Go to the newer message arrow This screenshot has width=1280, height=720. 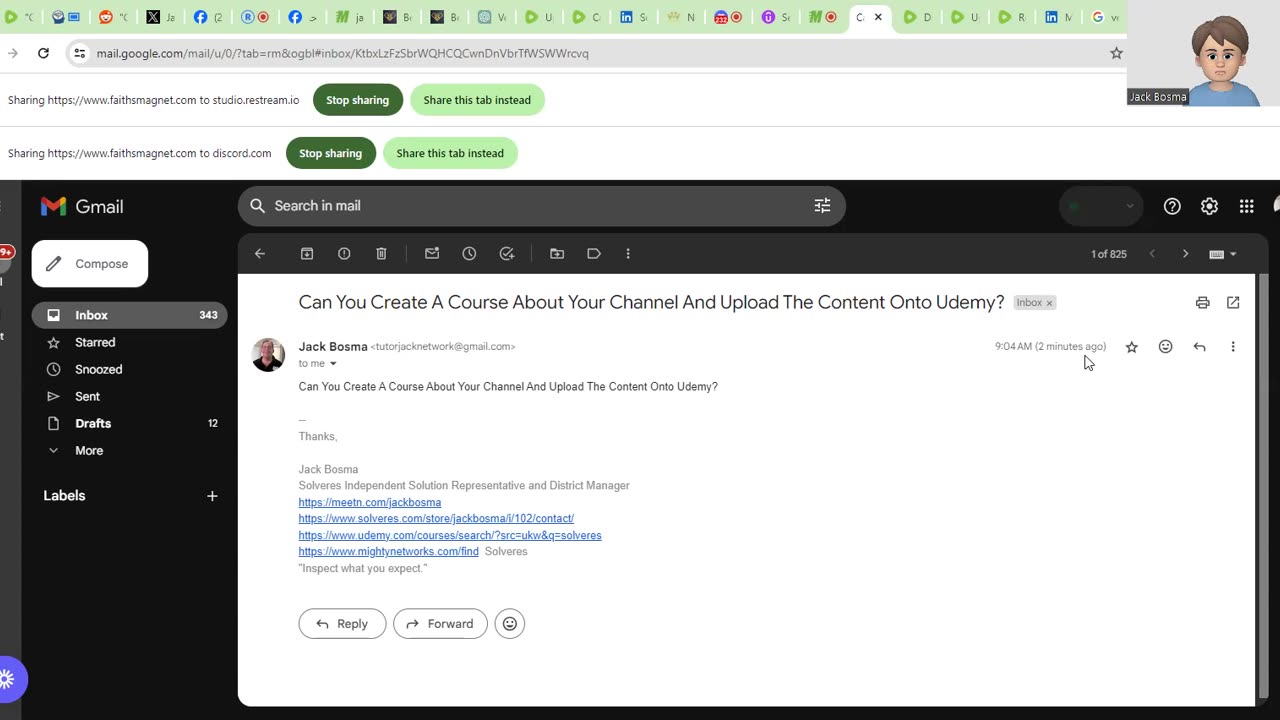[1152, 254]
